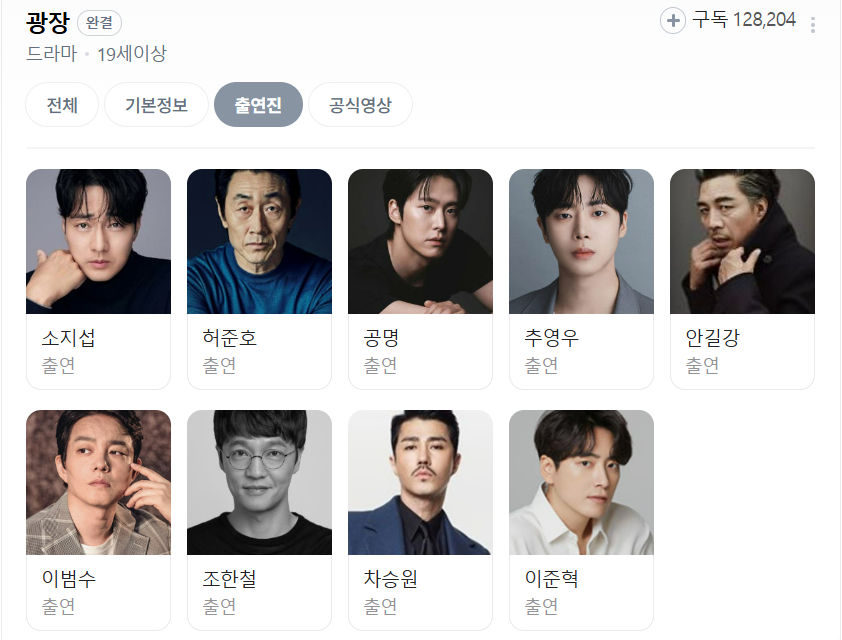The image size is (842, 640).
Task: Select the 출연진 tab
Action: [258, 105]
